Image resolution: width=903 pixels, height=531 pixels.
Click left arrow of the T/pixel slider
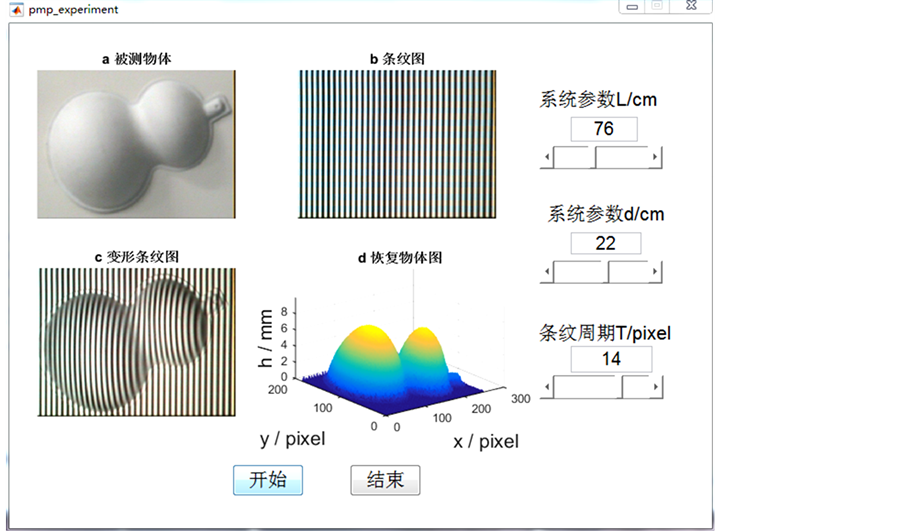click(x=545, y=386)
